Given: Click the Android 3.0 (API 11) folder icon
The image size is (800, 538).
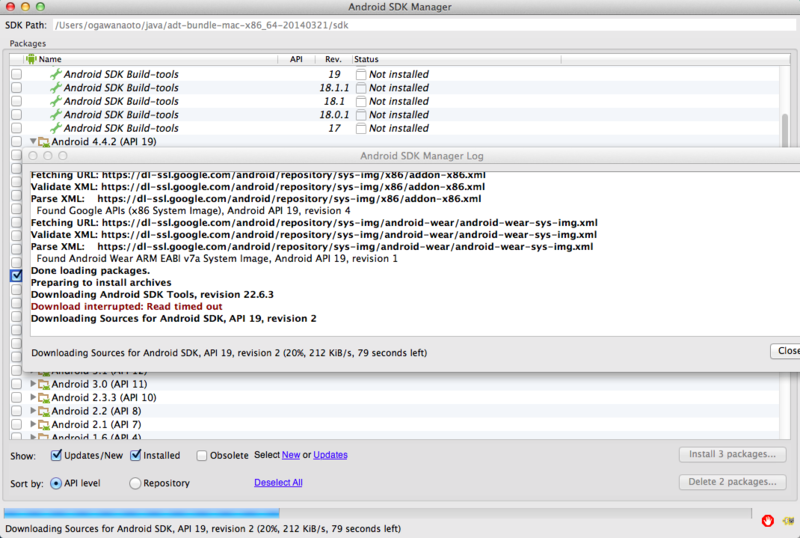Looking at the screenshot, I should (44, 384).
